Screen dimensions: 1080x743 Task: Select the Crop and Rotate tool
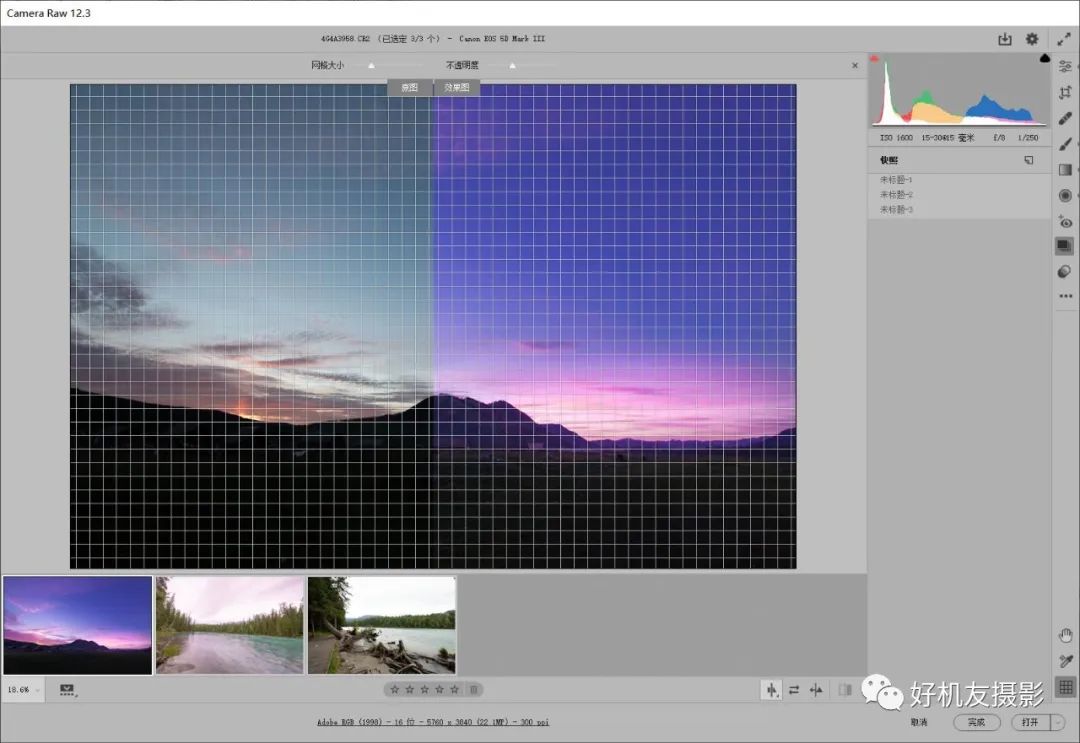[1065, 92]
